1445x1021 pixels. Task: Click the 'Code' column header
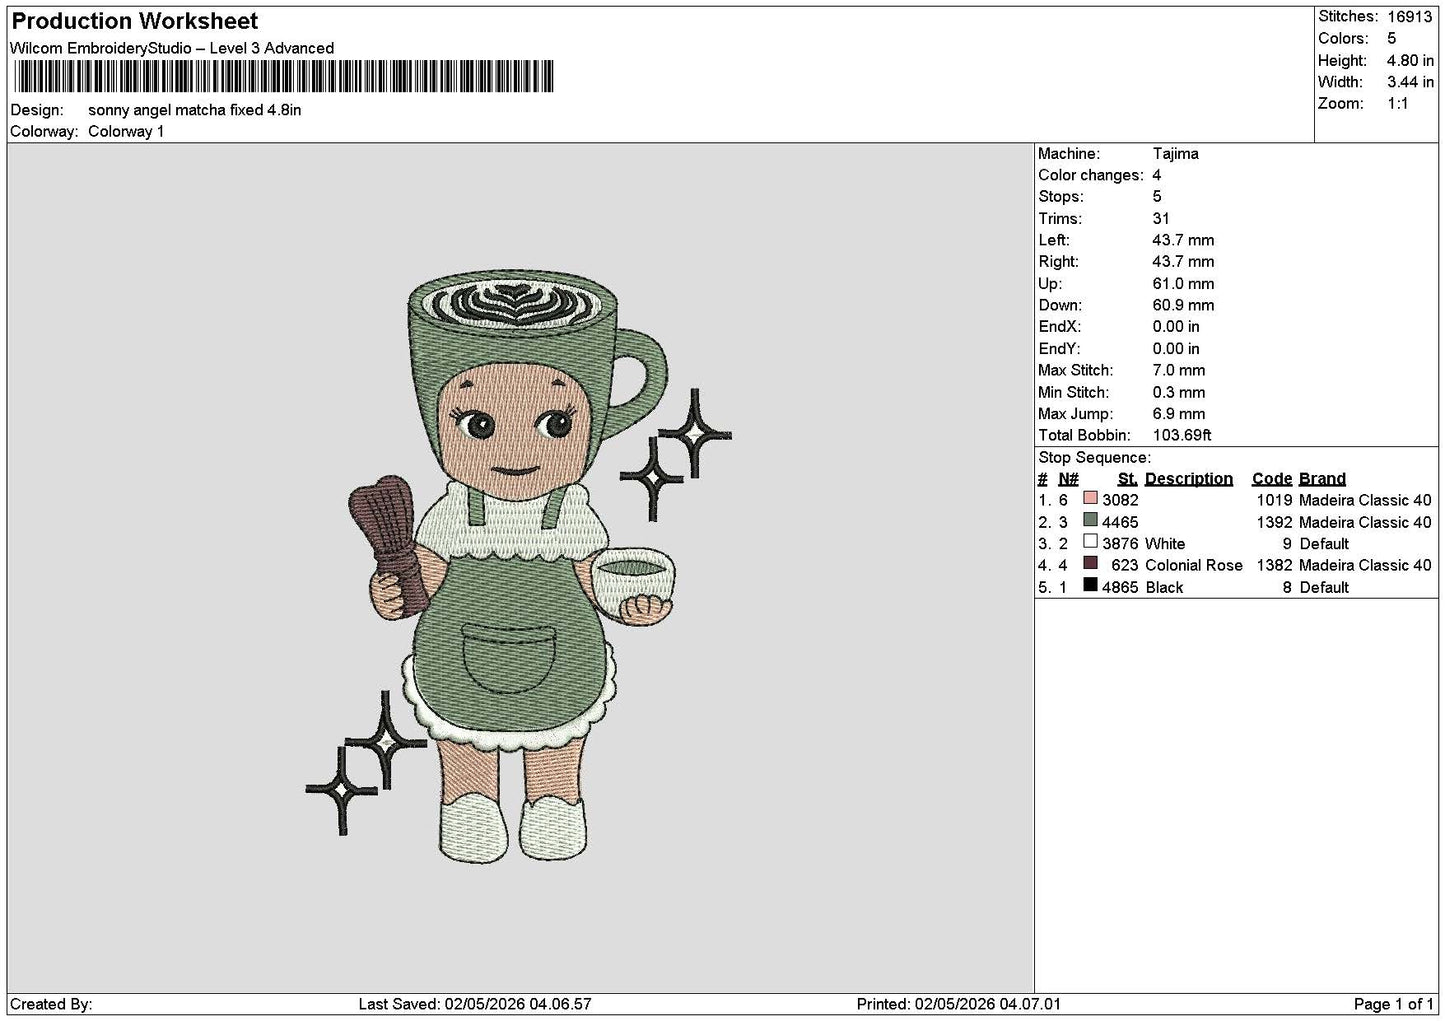click(x=1272, y=478)
